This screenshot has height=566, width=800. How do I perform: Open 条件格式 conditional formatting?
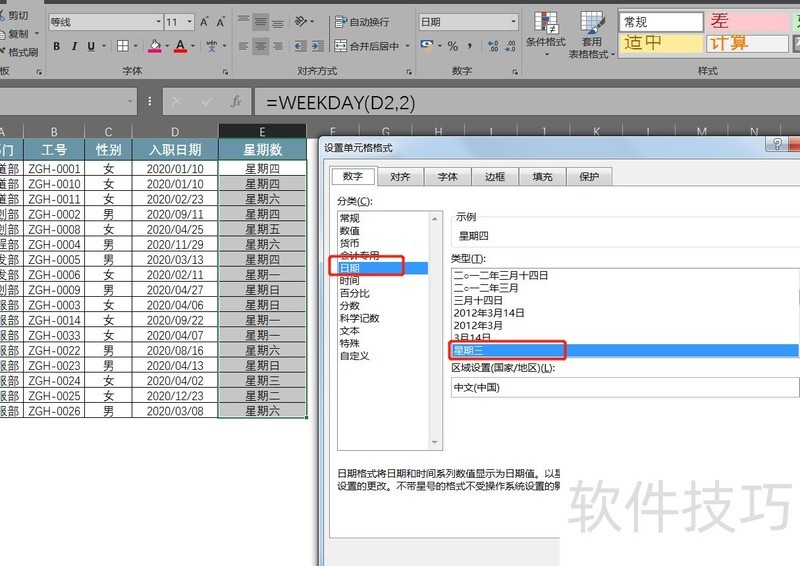[545, 34]
